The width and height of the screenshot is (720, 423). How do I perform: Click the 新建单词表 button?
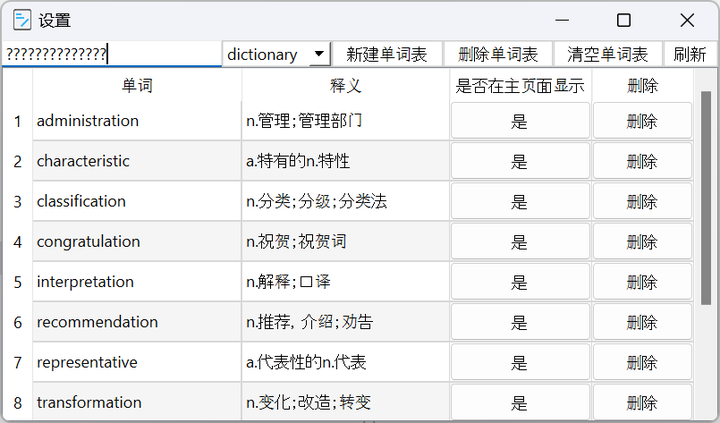(x=386, y=54)
